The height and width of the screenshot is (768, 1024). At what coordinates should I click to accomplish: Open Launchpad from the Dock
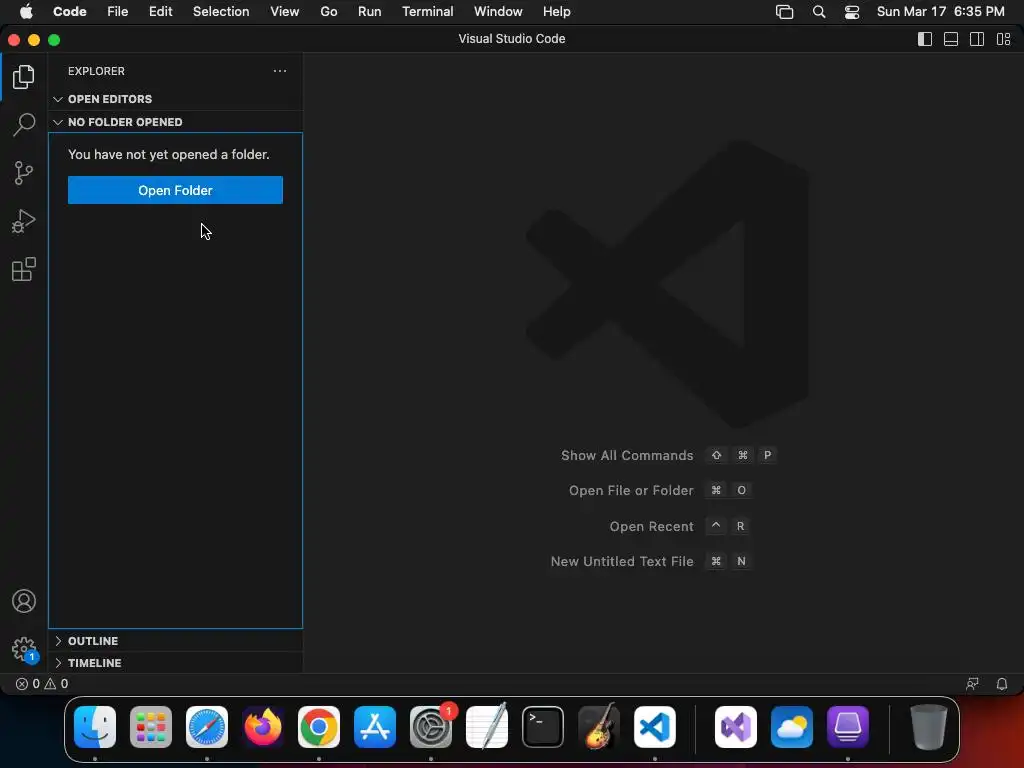coord(151,727)
